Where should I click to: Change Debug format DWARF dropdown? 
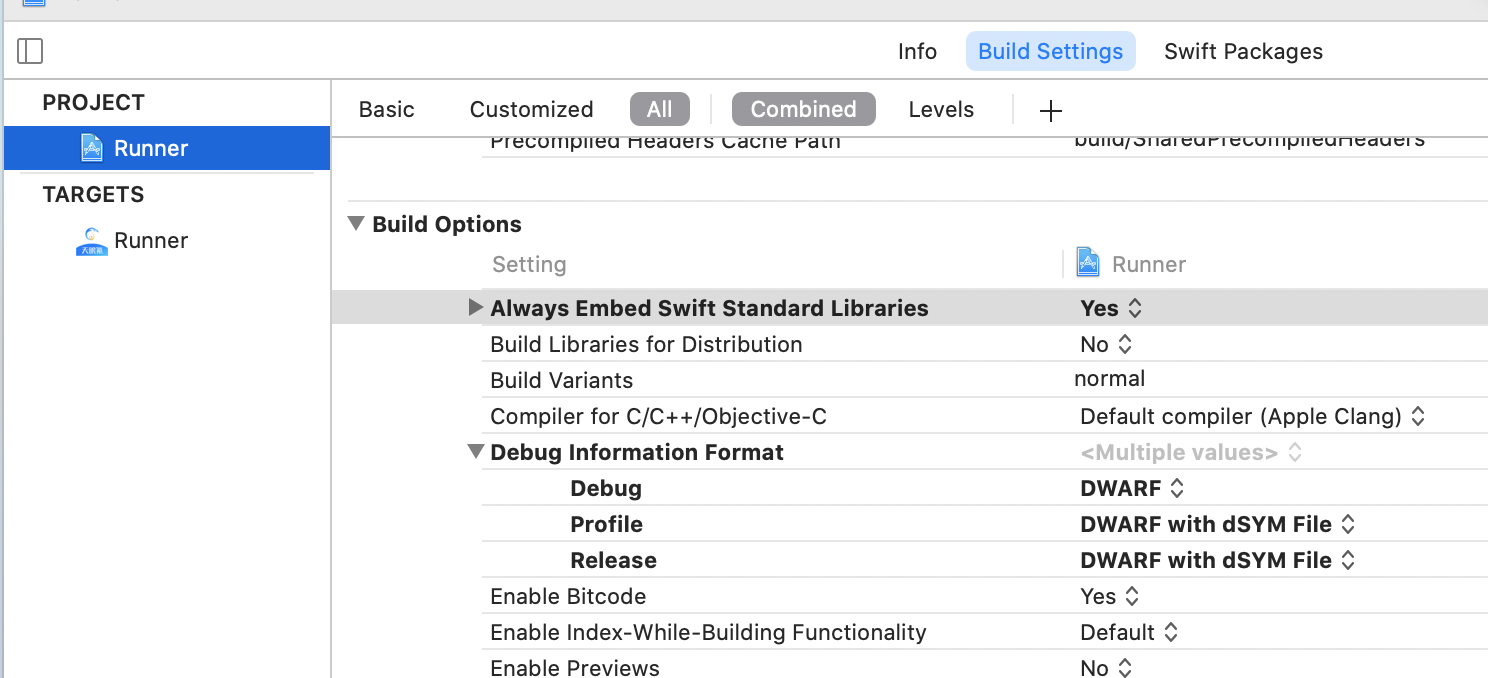1132,489
